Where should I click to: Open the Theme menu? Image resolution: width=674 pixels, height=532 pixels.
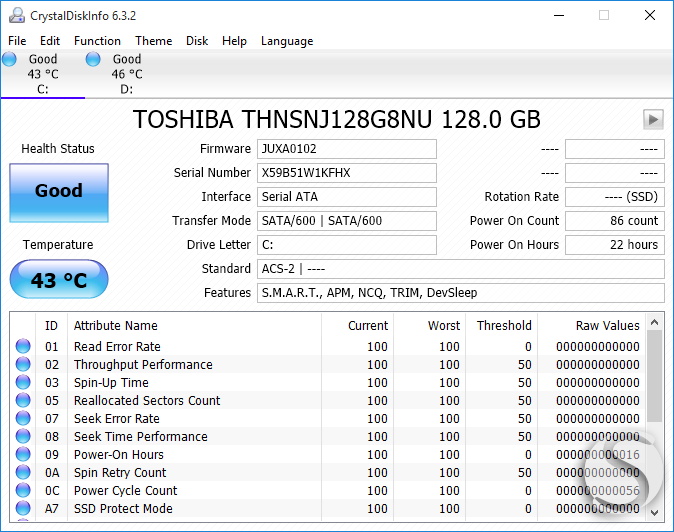click(153, 41)
